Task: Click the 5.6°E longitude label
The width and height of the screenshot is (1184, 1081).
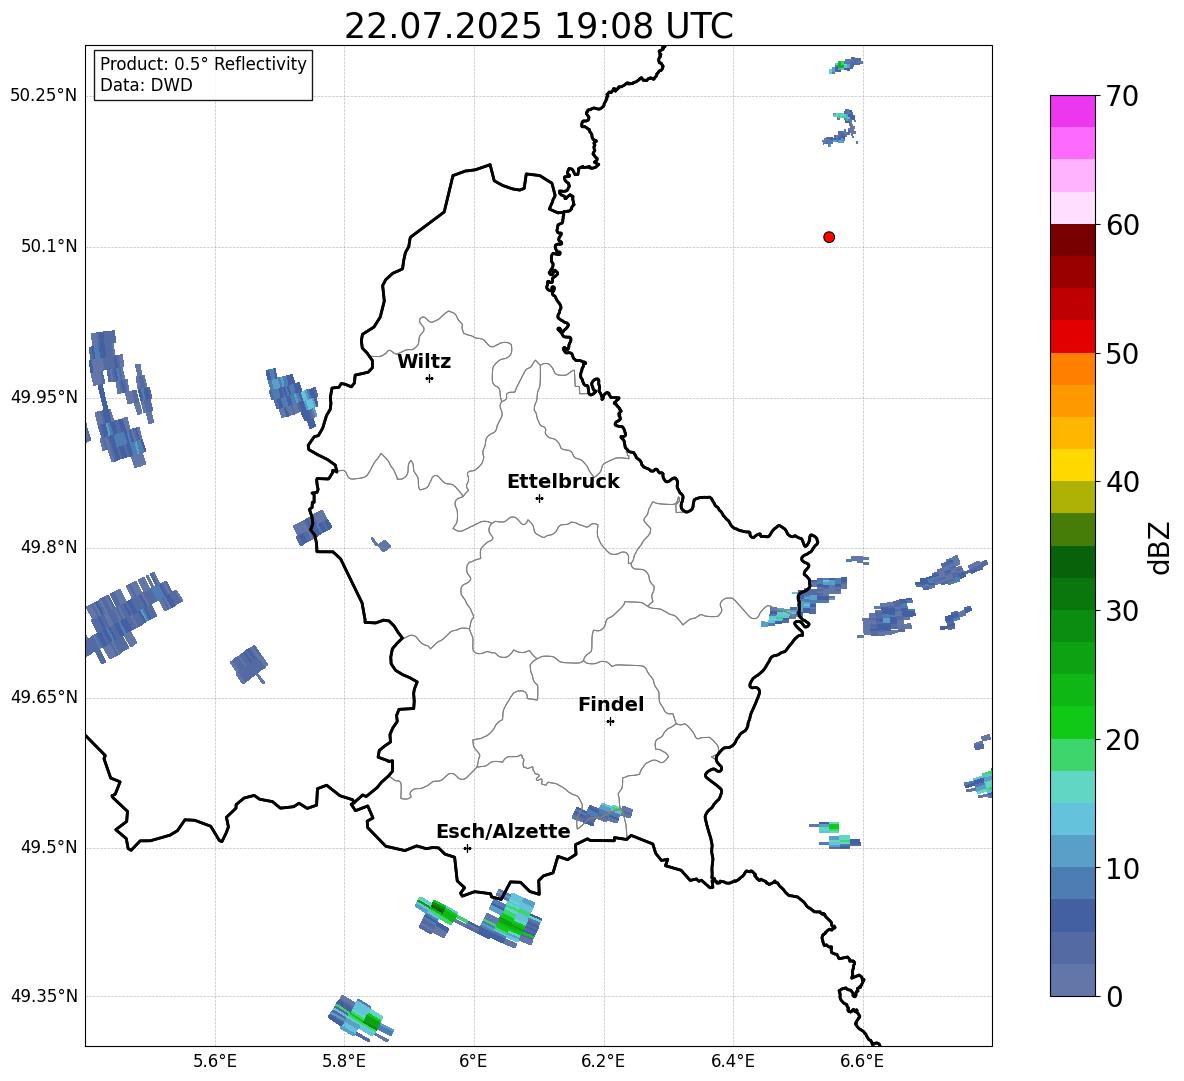Action: [x=215, y=1061]
